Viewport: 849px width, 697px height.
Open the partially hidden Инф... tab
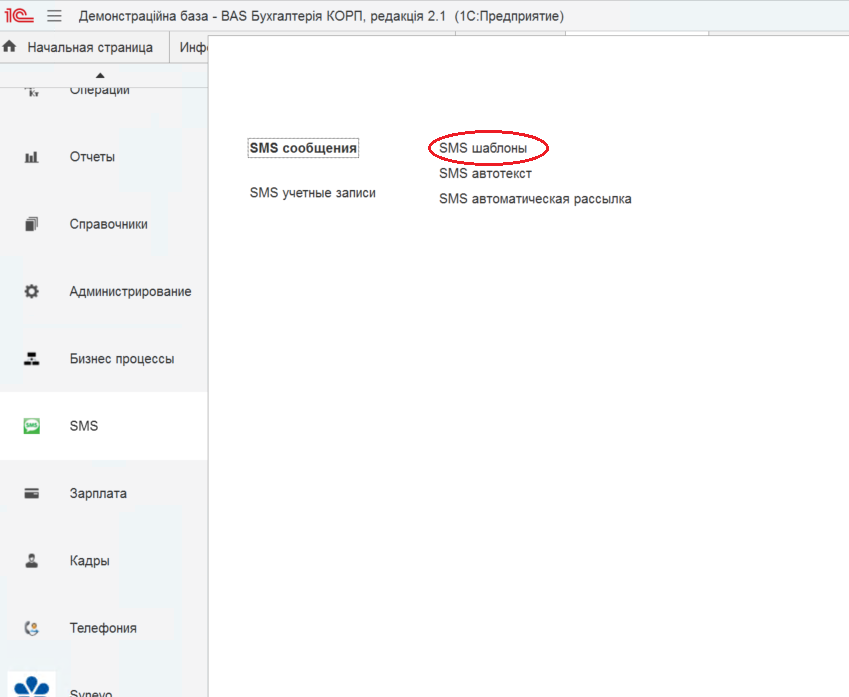192,48
